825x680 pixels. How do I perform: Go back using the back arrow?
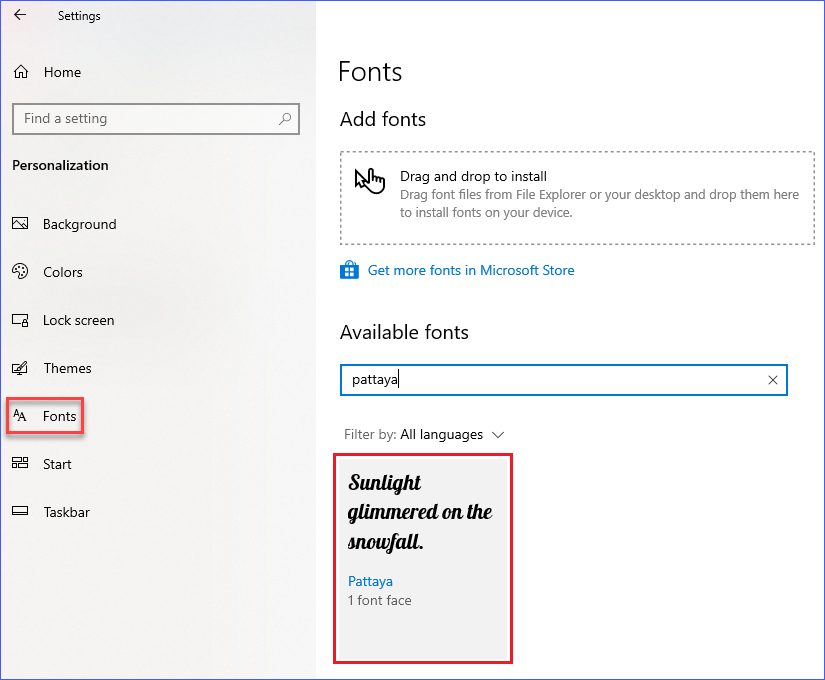click(x=20, y=15)
